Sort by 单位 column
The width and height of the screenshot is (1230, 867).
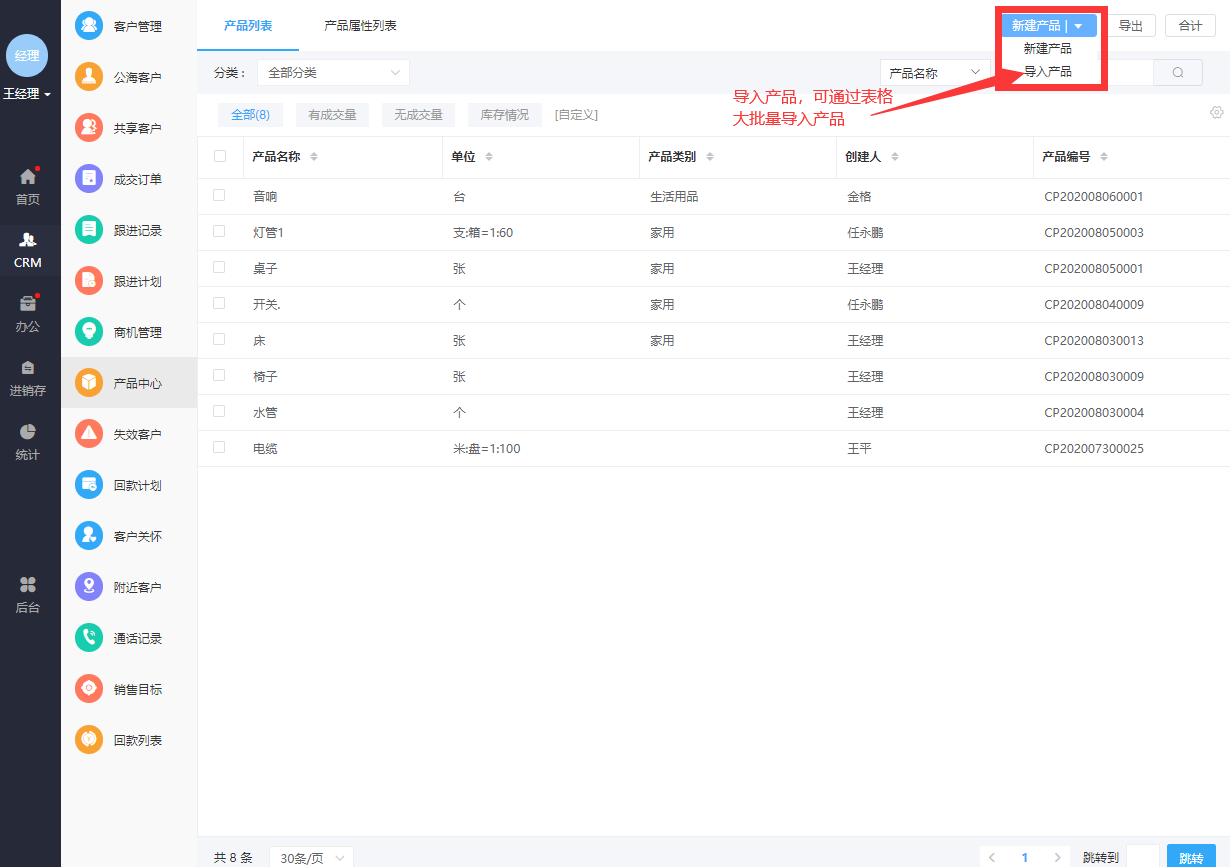[489, 157]
